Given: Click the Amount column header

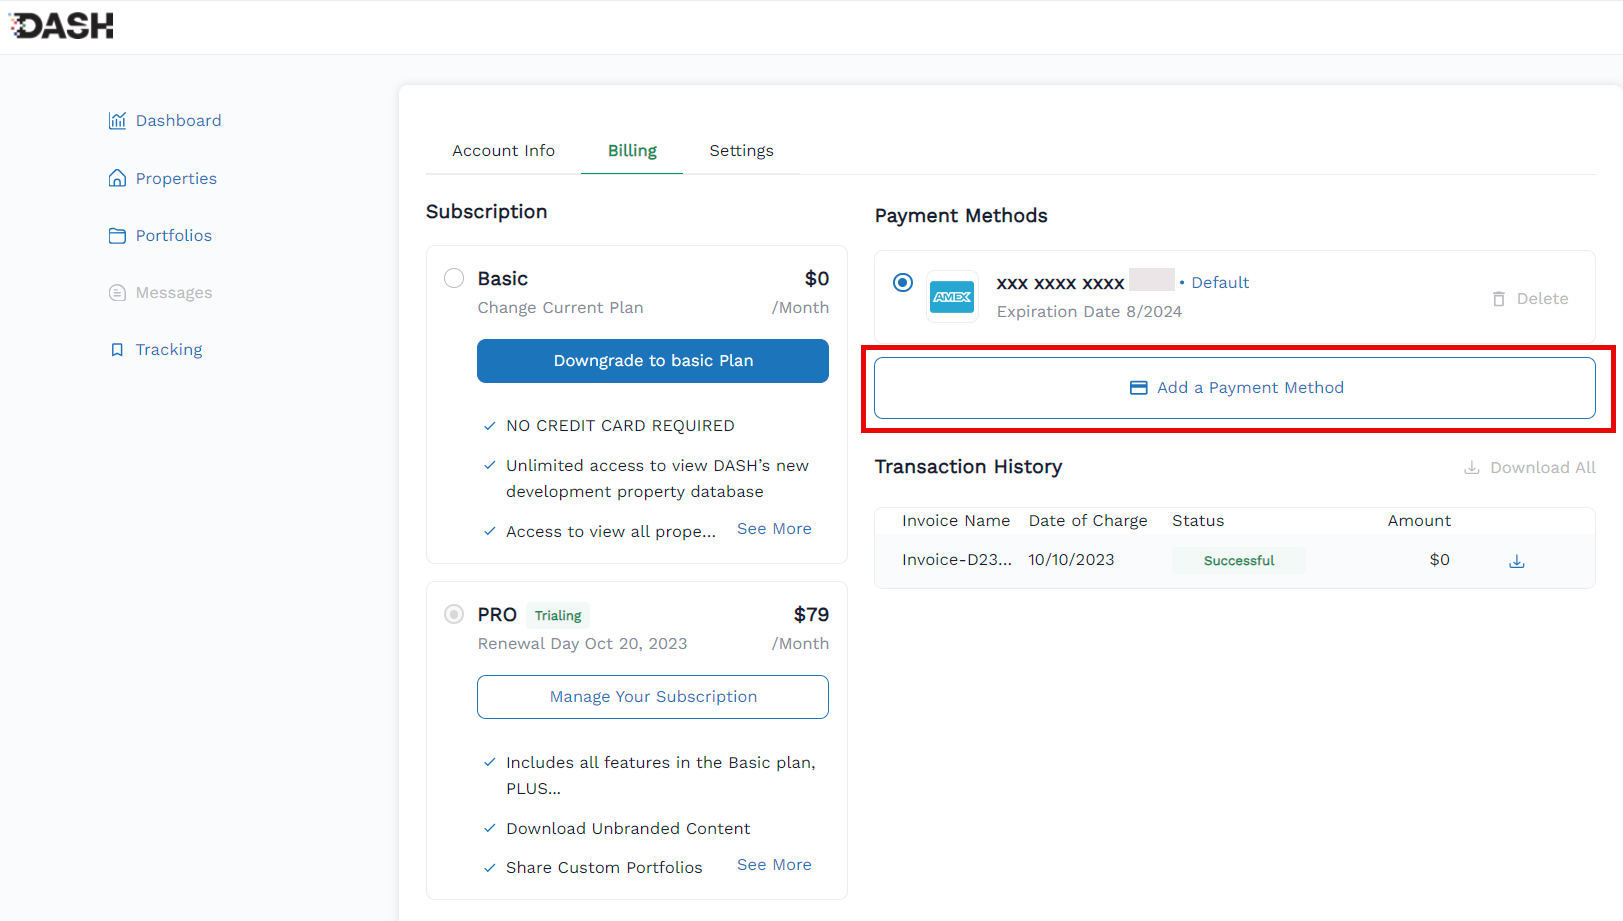Looking at the screenshot, I should (1419, 521).
